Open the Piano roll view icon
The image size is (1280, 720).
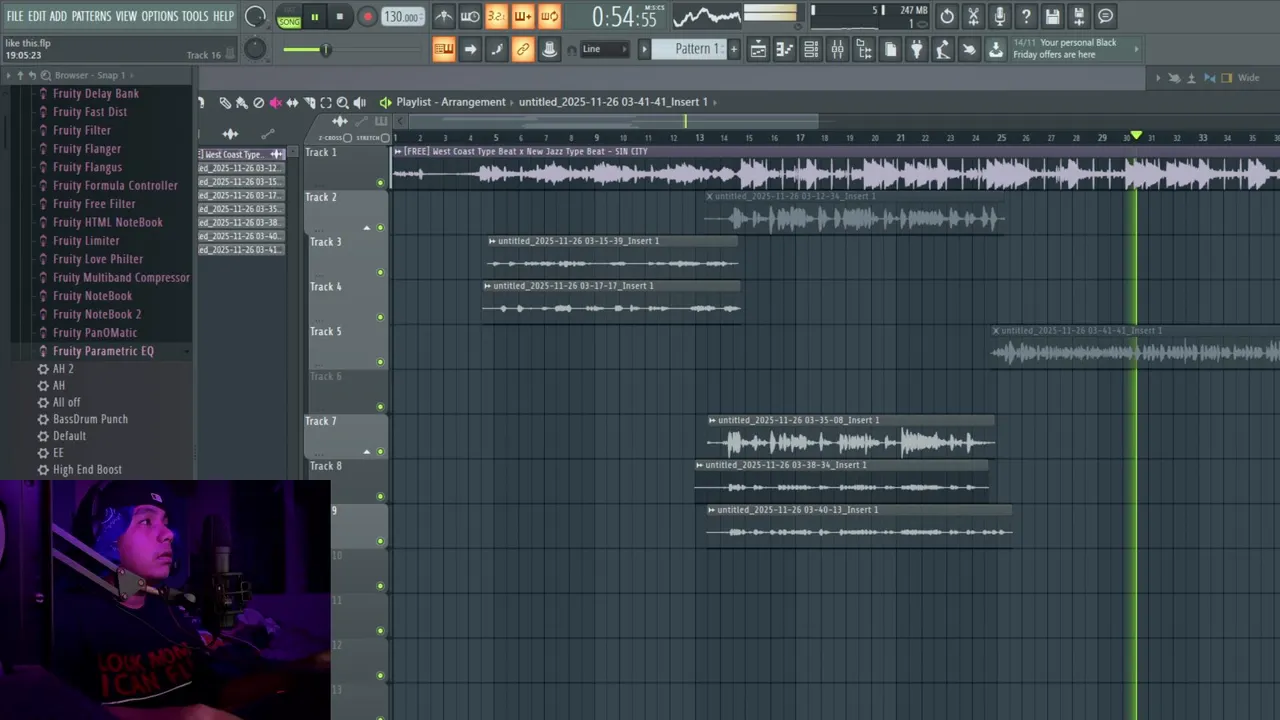coord(785,49)
